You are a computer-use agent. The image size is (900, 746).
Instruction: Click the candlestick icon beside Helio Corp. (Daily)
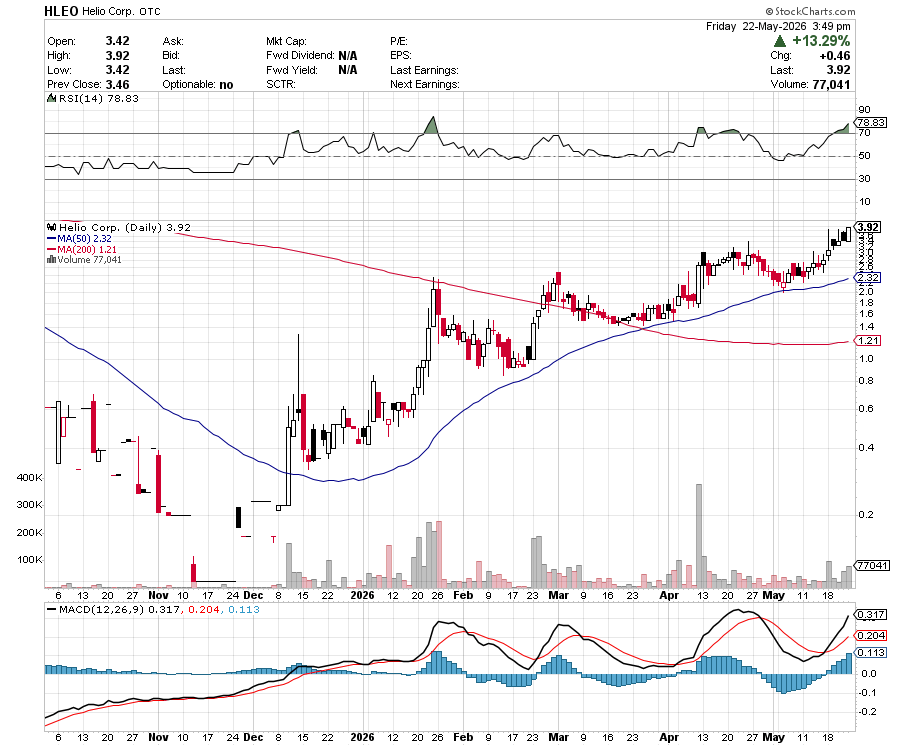pyautogui.click(x=51, y=227)
